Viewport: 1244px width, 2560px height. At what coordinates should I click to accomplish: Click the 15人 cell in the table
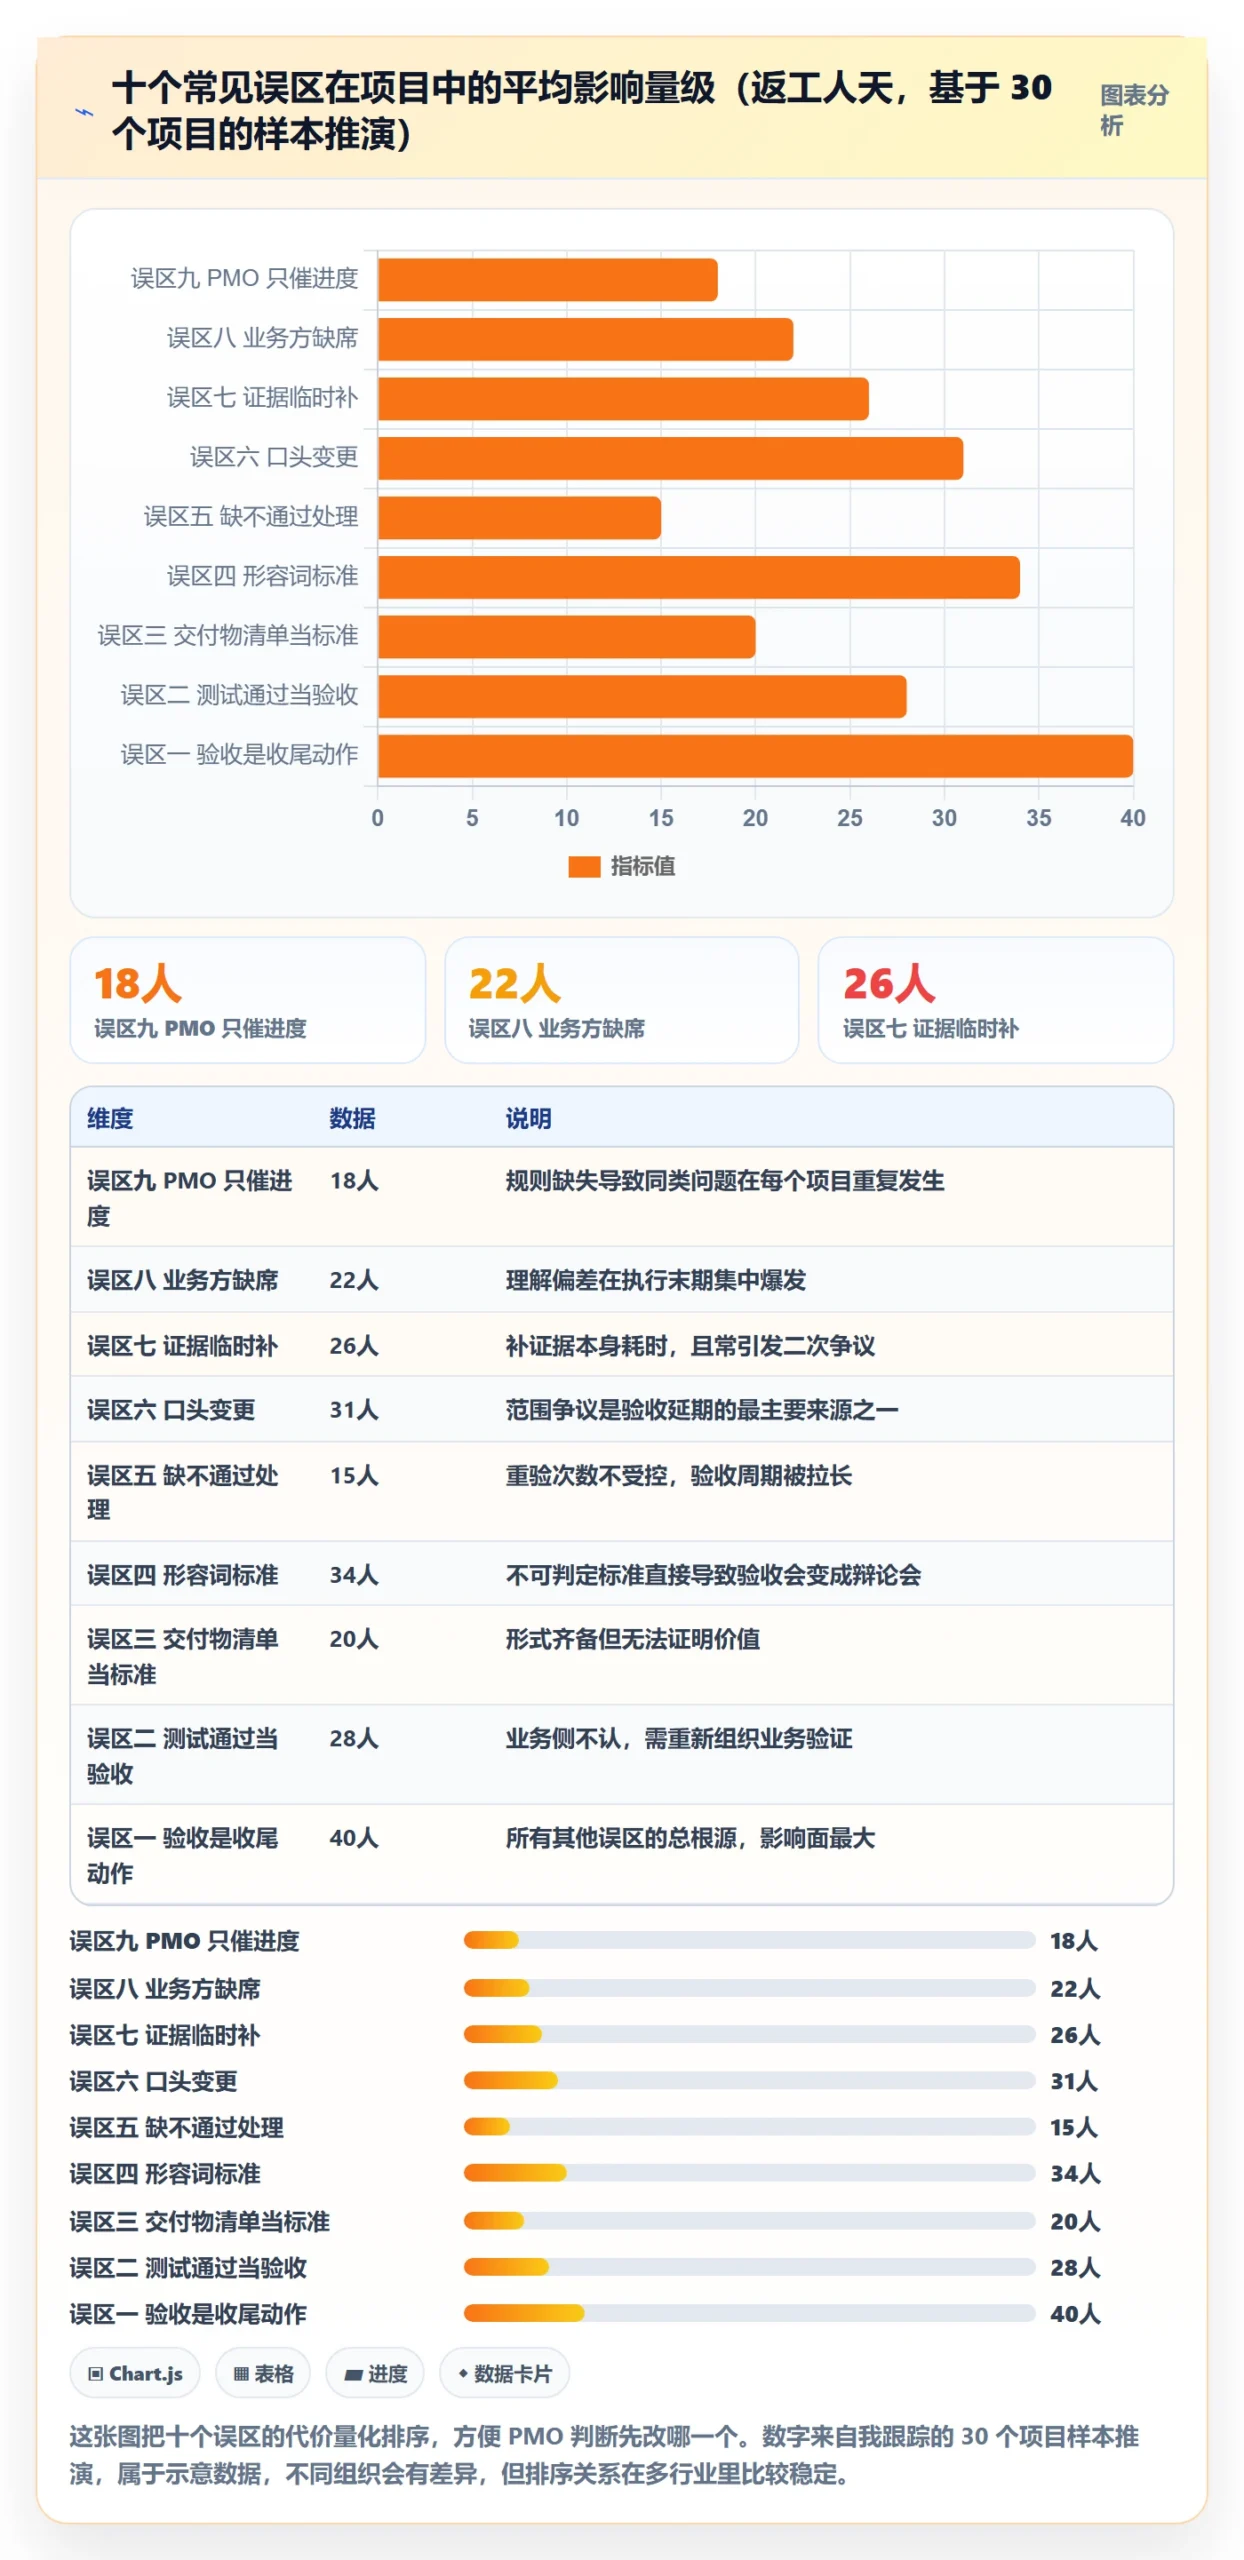[x=354, y=1475]
